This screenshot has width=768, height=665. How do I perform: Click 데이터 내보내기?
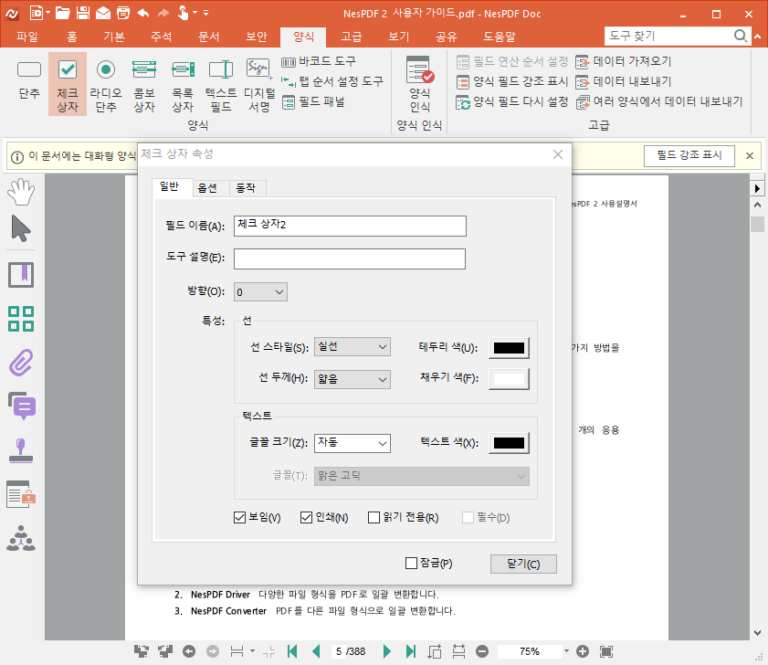click(624, 81)
